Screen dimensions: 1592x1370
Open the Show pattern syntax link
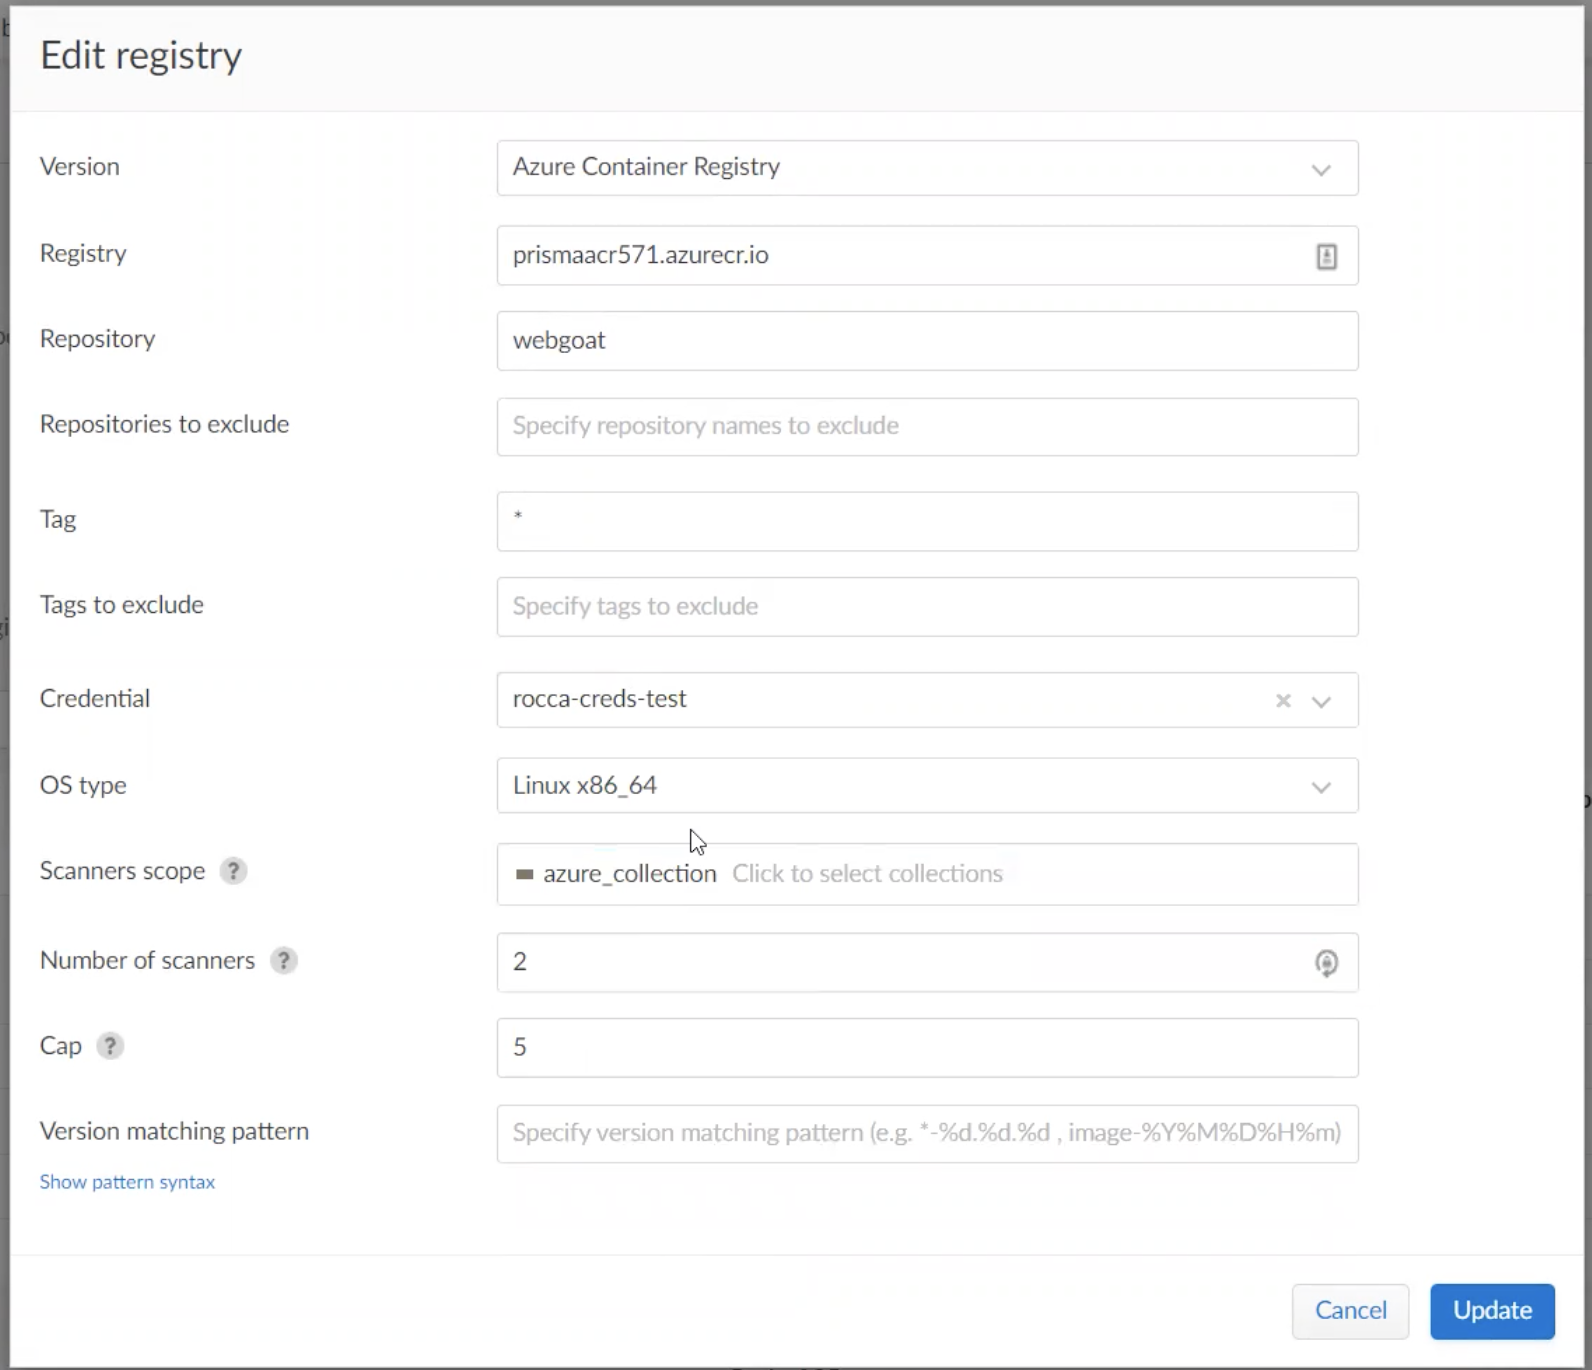tap(127, 1182)
